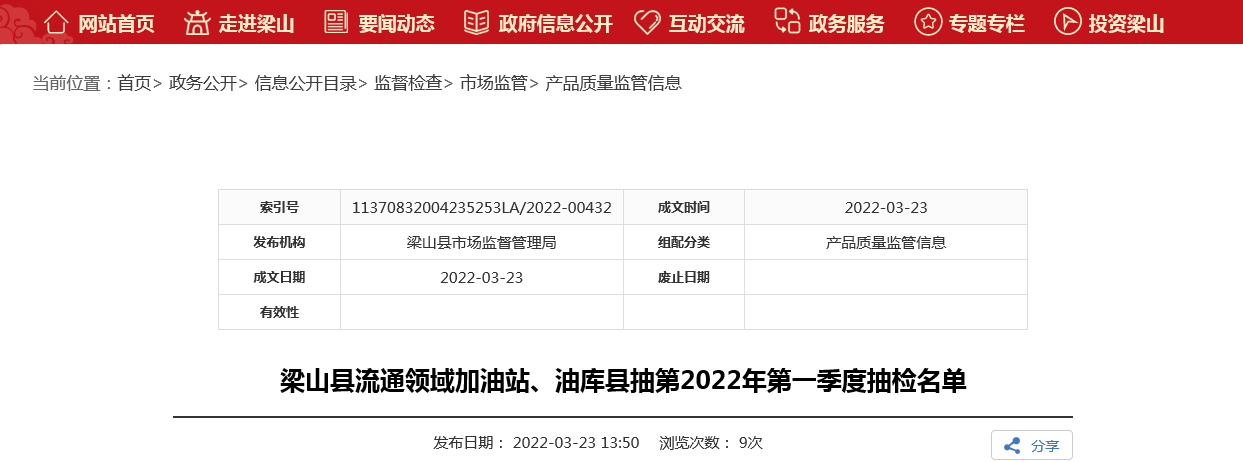The width and height of the screenshot is (1243, 462).
Task: Click the news icon beside 要闻动态
Action: coord(337,21)
